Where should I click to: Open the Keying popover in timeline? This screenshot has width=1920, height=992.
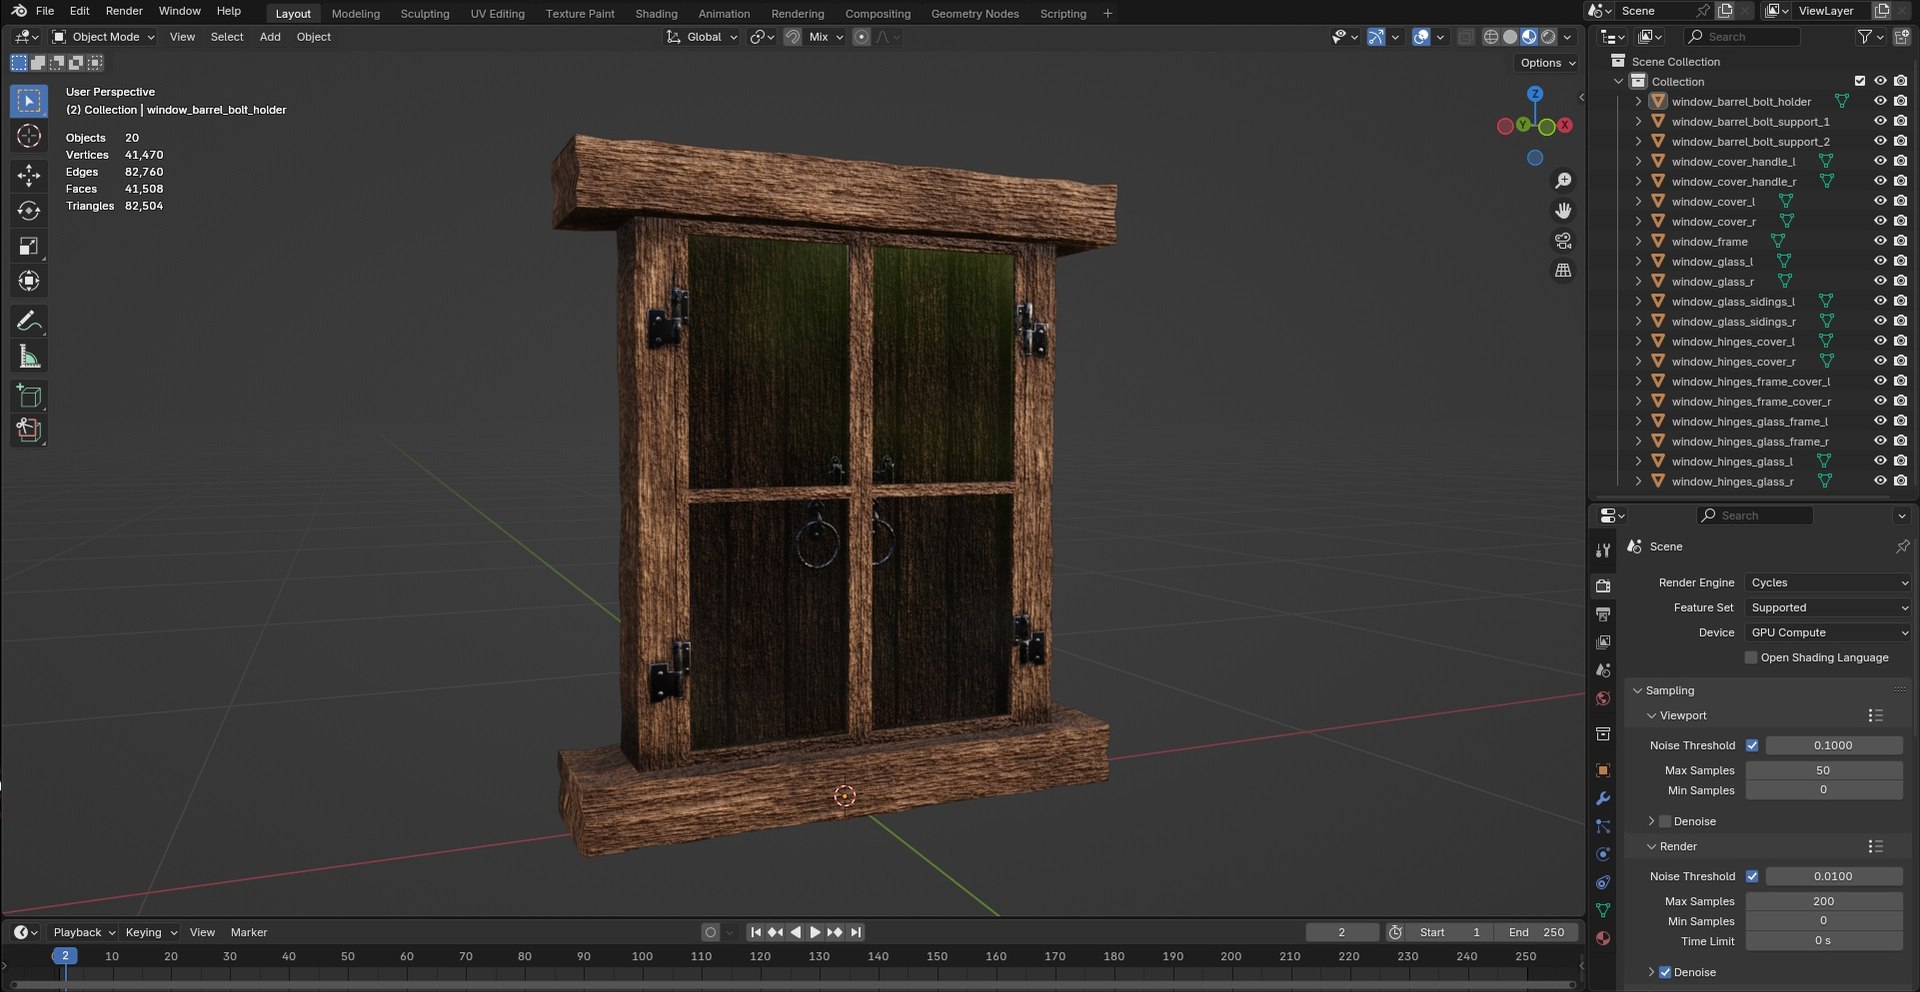[x=150, y=932]
